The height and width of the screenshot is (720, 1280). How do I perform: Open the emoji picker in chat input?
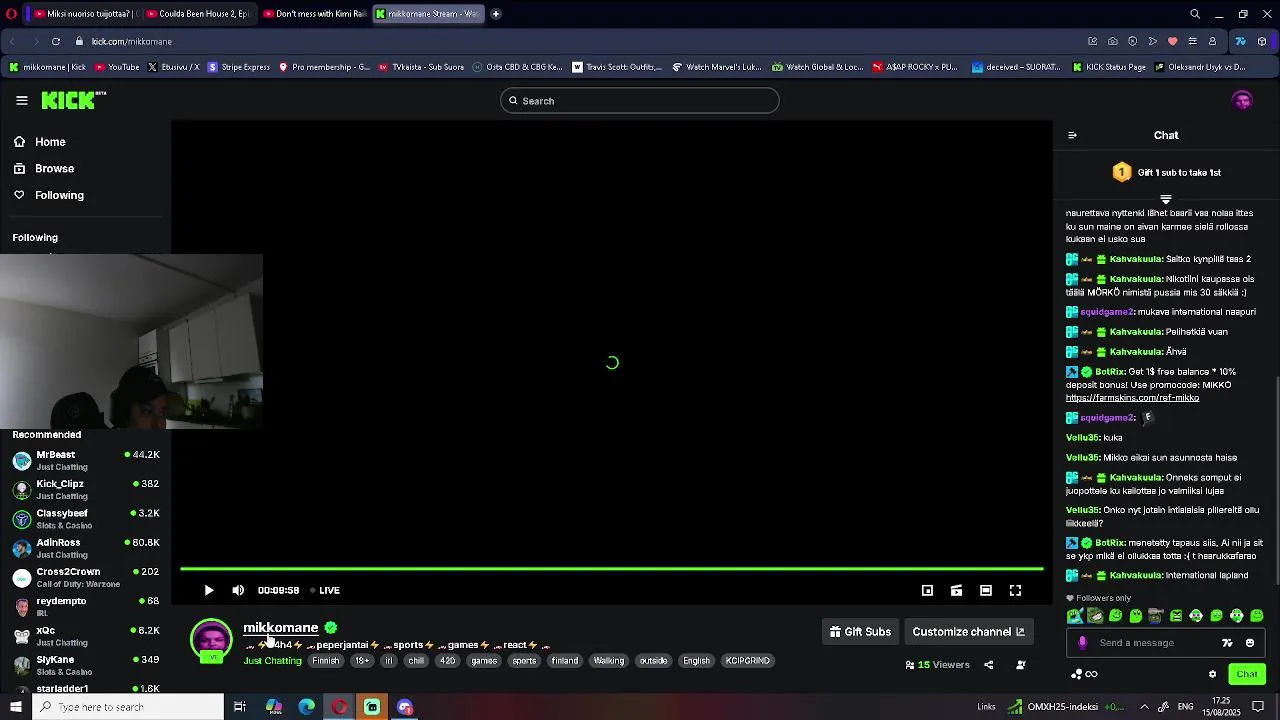tap(1250, 643)
